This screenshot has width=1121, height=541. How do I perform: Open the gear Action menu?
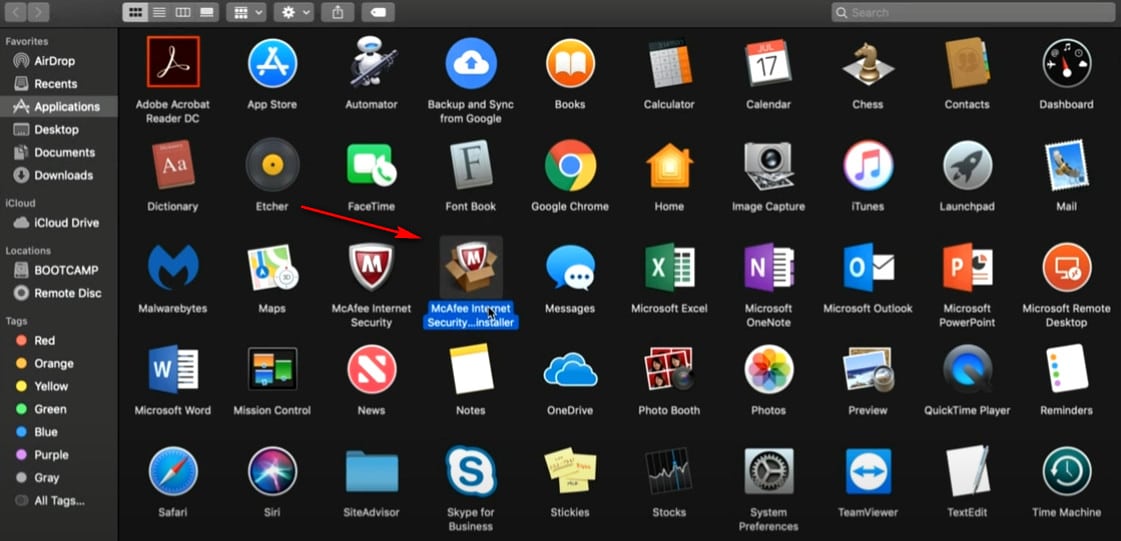pyautogui.click(x=296, y=12)
